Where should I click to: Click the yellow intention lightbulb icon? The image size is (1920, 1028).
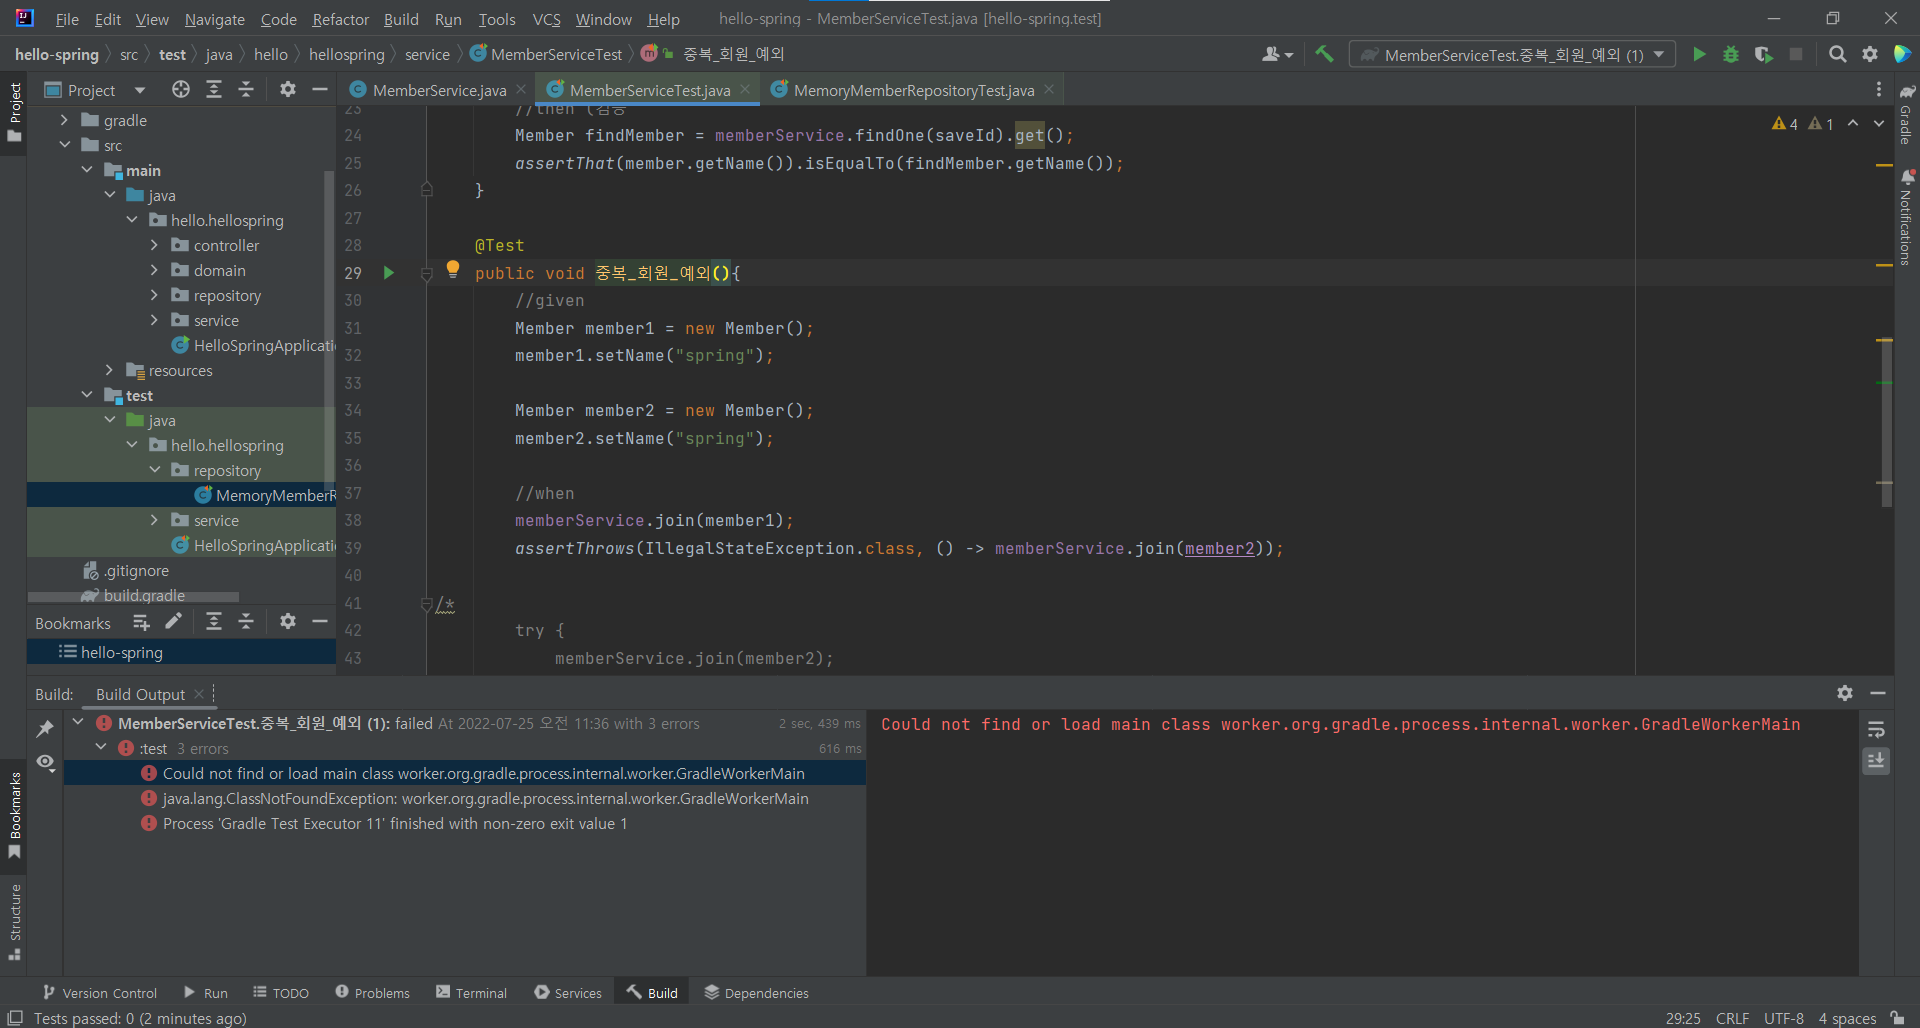pos(453,269)
